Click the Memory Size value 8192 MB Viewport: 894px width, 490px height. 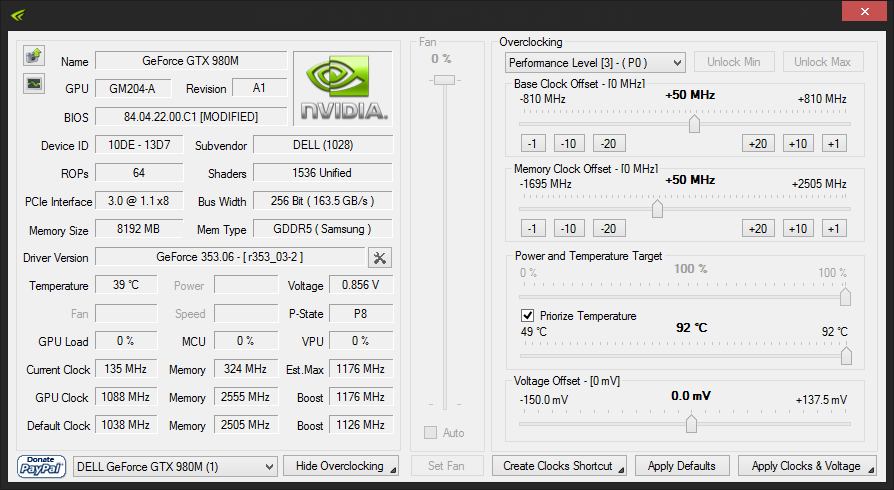139,229
